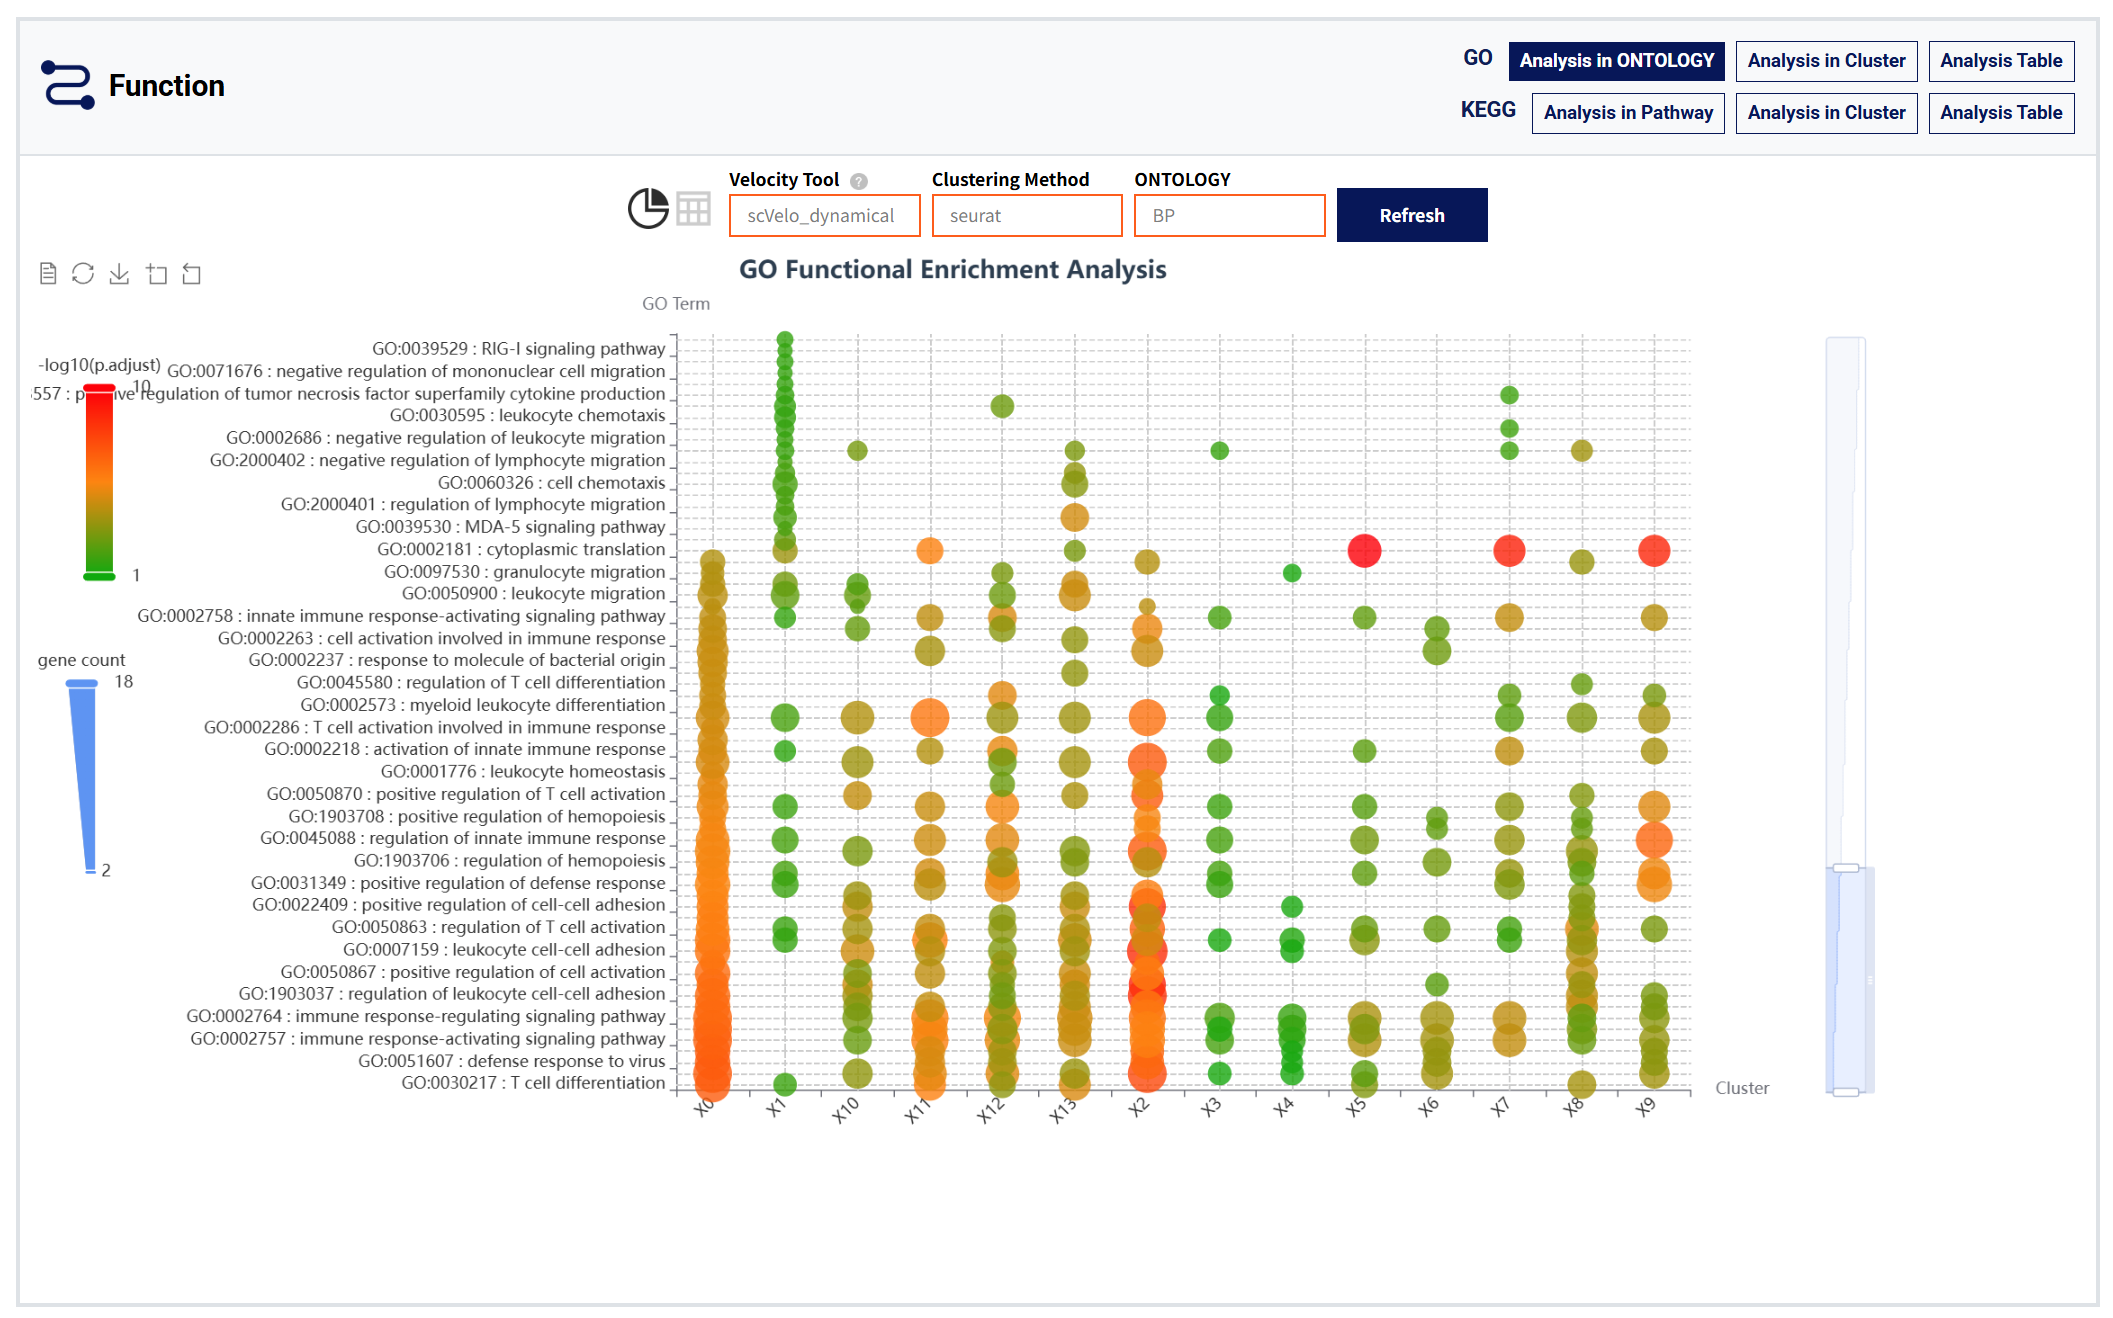
Task: Open the Clustering Method dropdown
Action: (1026, 216)
